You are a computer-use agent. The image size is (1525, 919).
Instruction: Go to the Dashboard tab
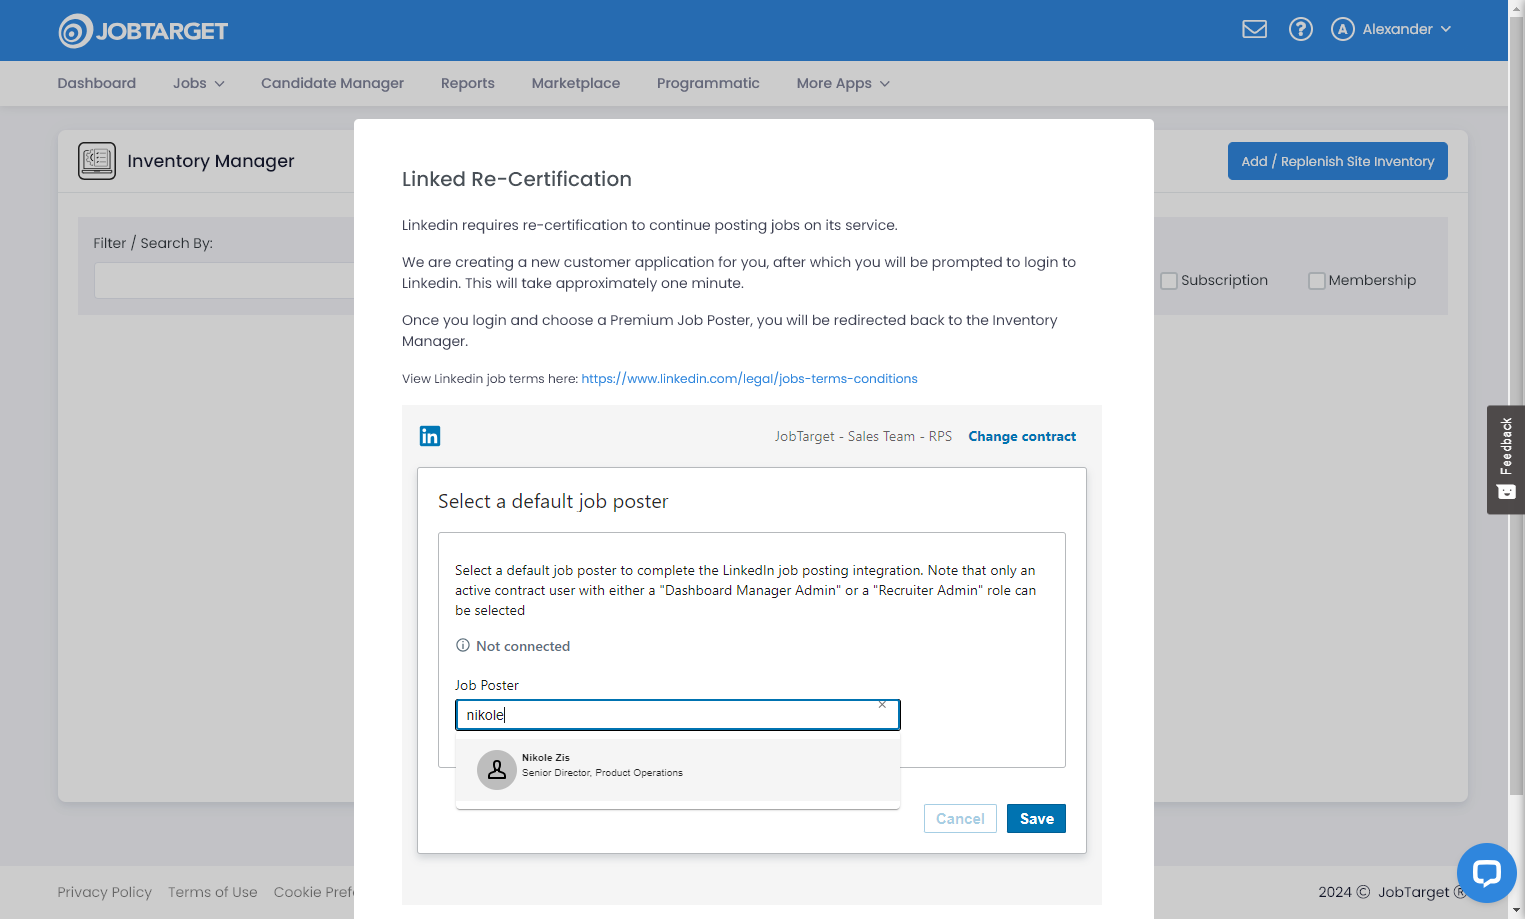97,83
